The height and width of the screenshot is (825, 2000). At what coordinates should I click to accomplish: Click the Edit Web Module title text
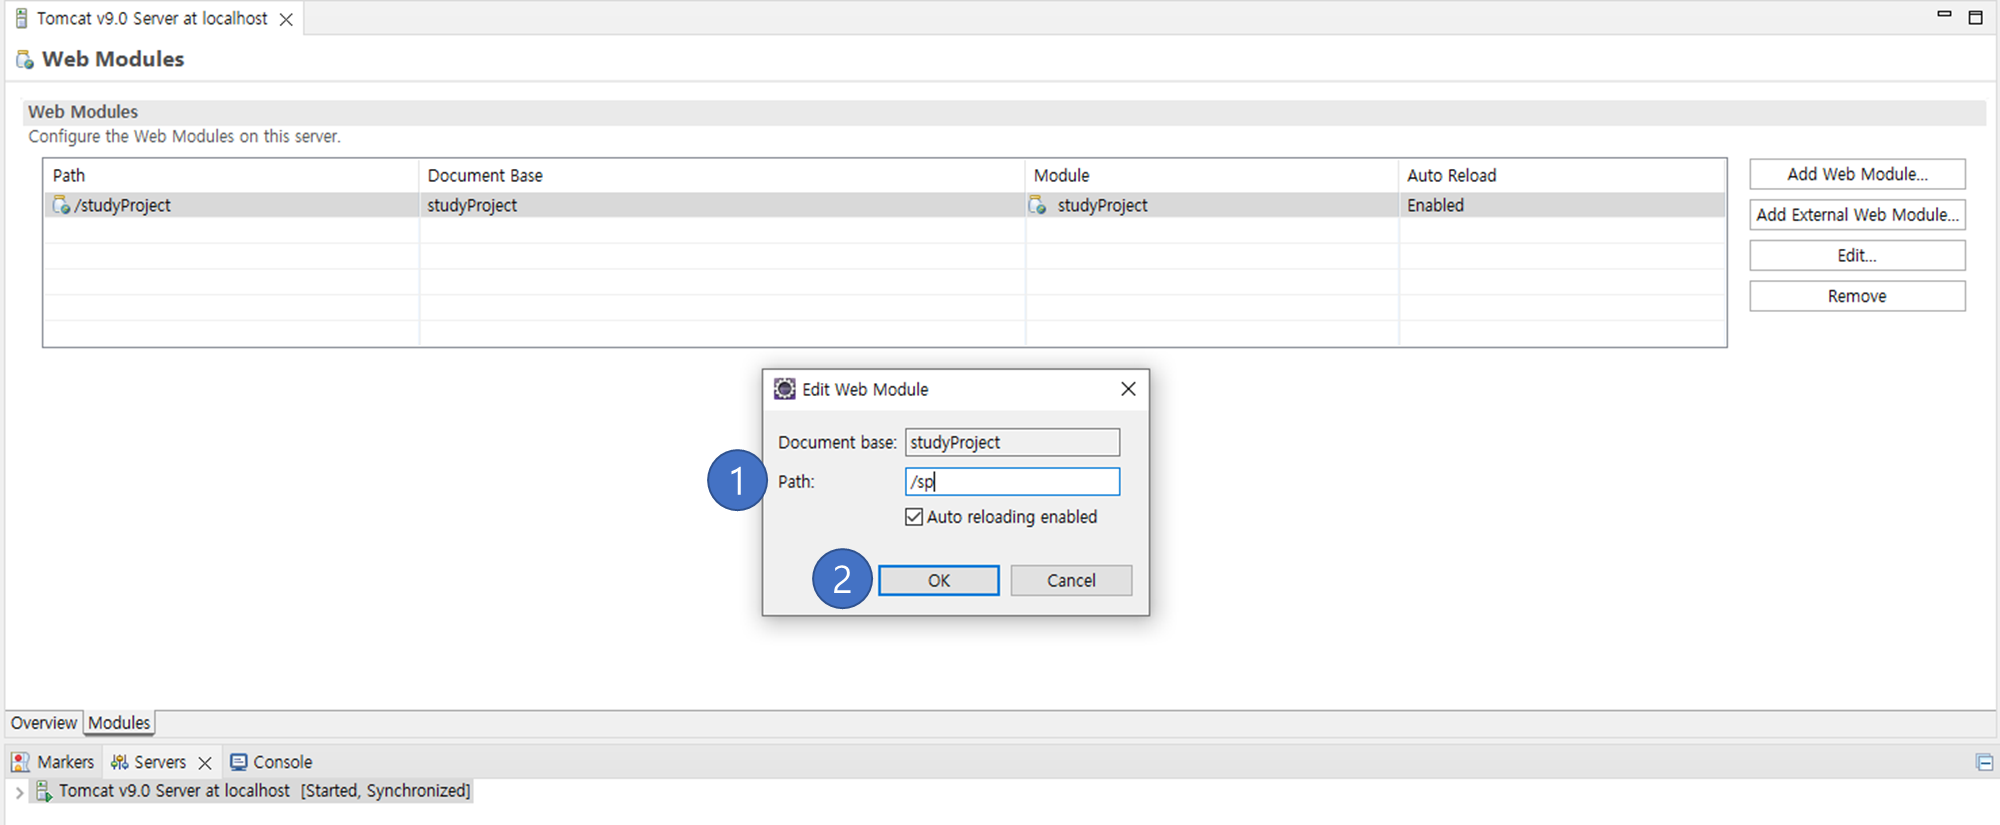coord(865,389)
